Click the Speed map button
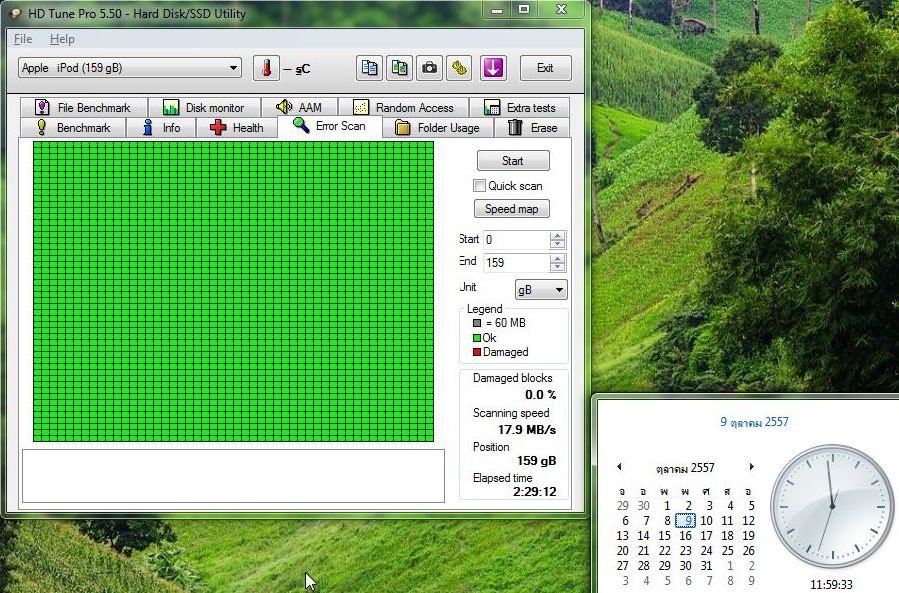The height and width of the screenshot is (593, 899). pos(511,209)
